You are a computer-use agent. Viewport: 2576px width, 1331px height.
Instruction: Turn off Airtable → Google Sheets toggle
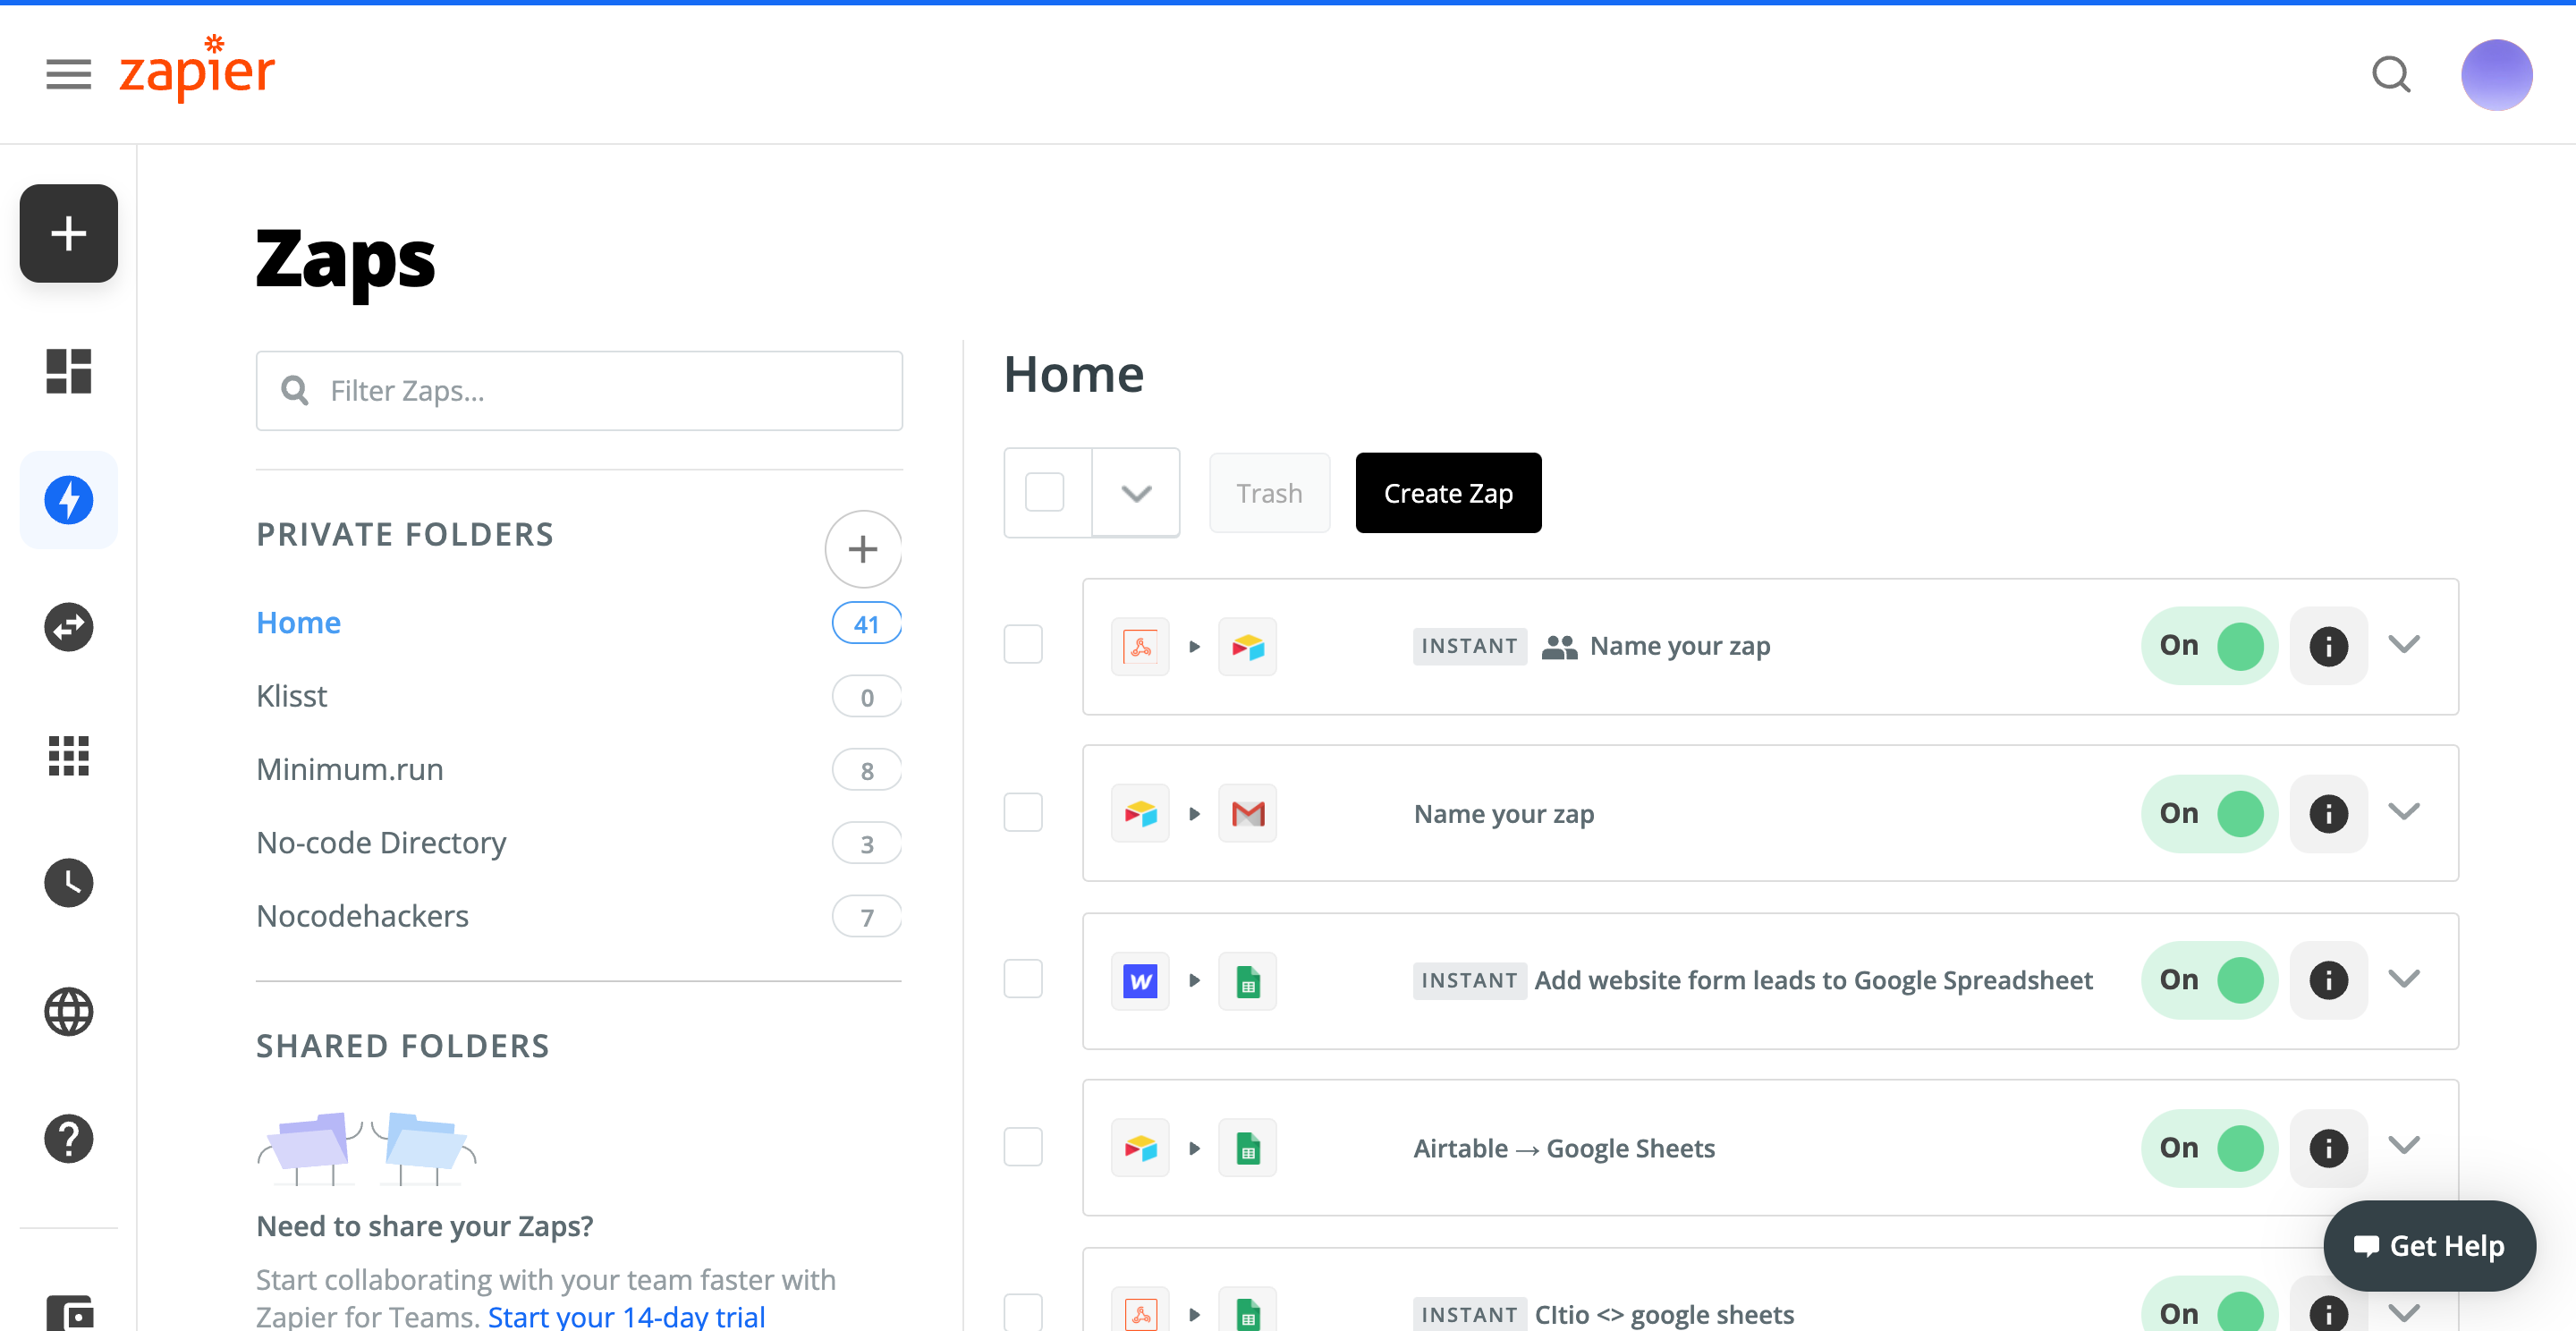(2209, 1148)
